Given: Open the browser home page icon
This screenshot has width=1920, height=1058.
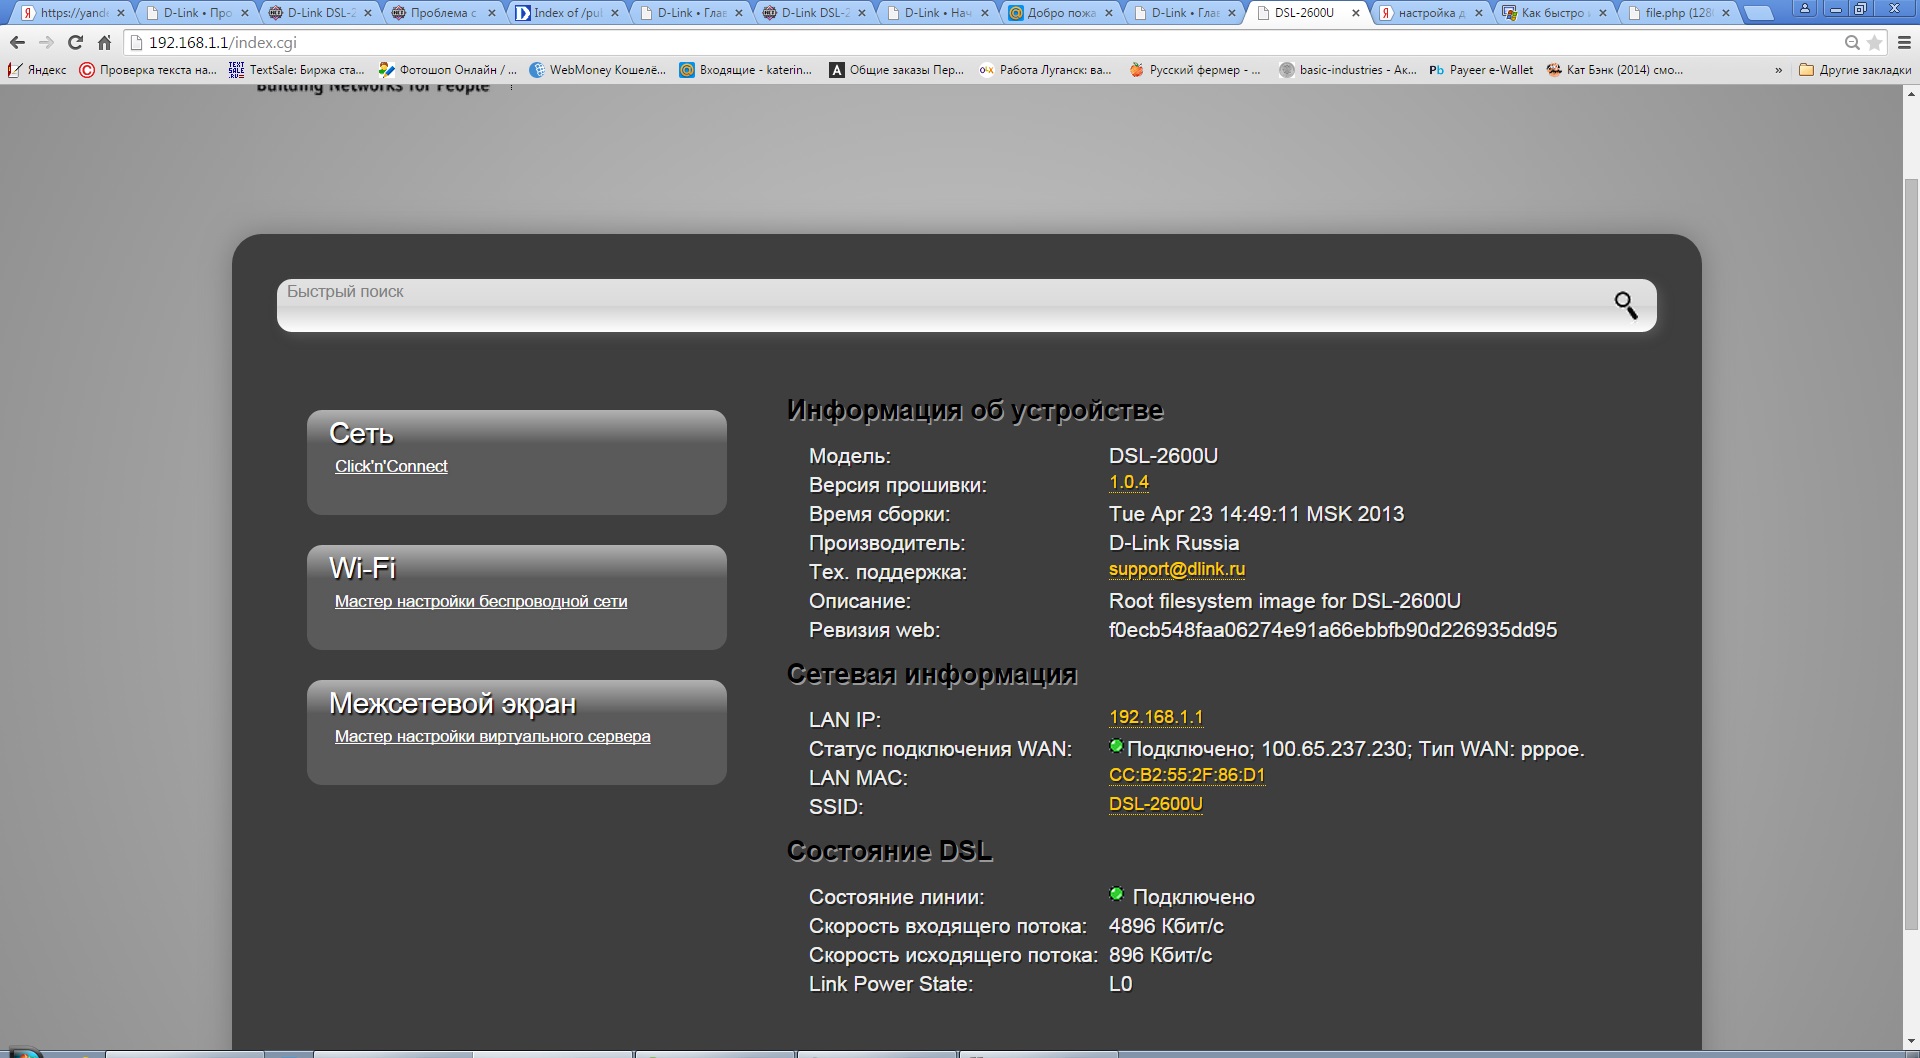Looking at the screenshot, I should 104,43.
